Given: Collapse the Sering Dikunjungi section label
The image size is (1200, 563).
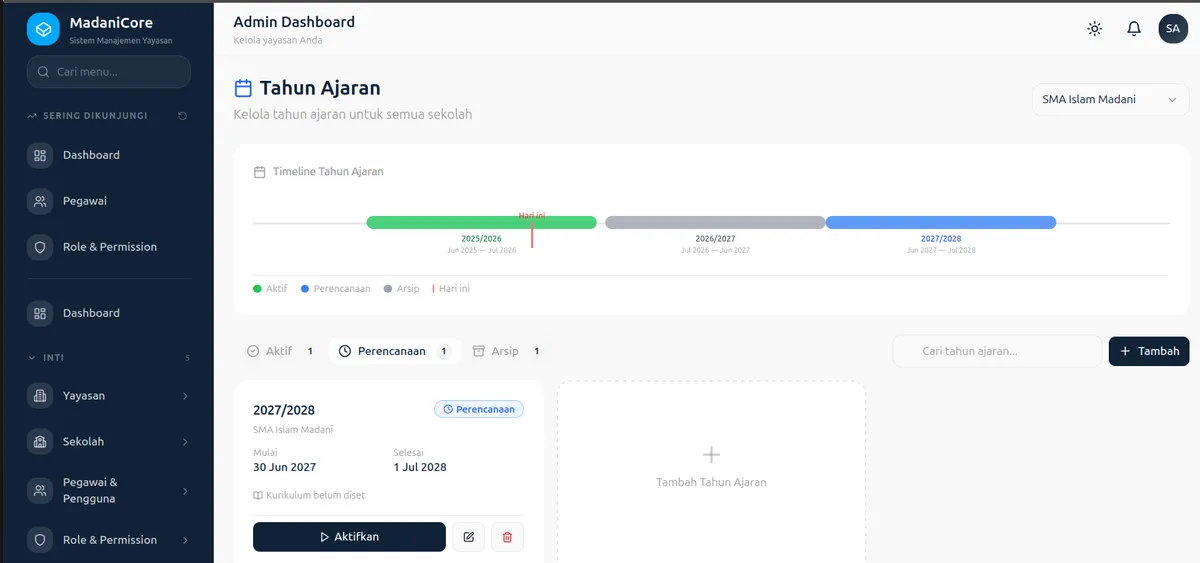Looking at the screenshot, I should [x=95, y=116].
